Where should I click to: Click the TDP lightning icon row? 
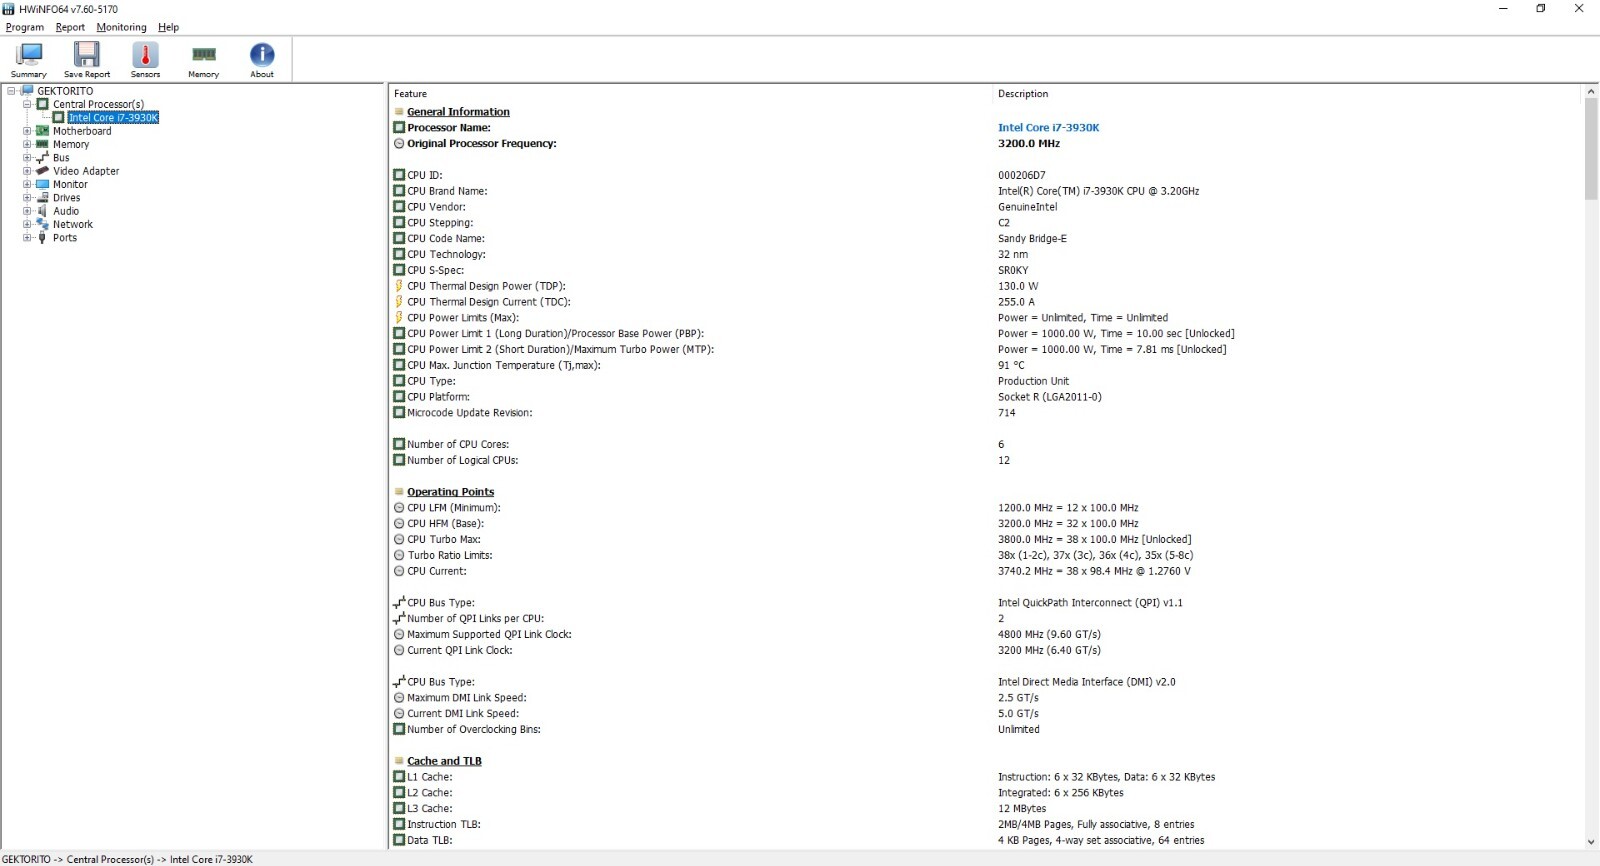tap(399, 286)
